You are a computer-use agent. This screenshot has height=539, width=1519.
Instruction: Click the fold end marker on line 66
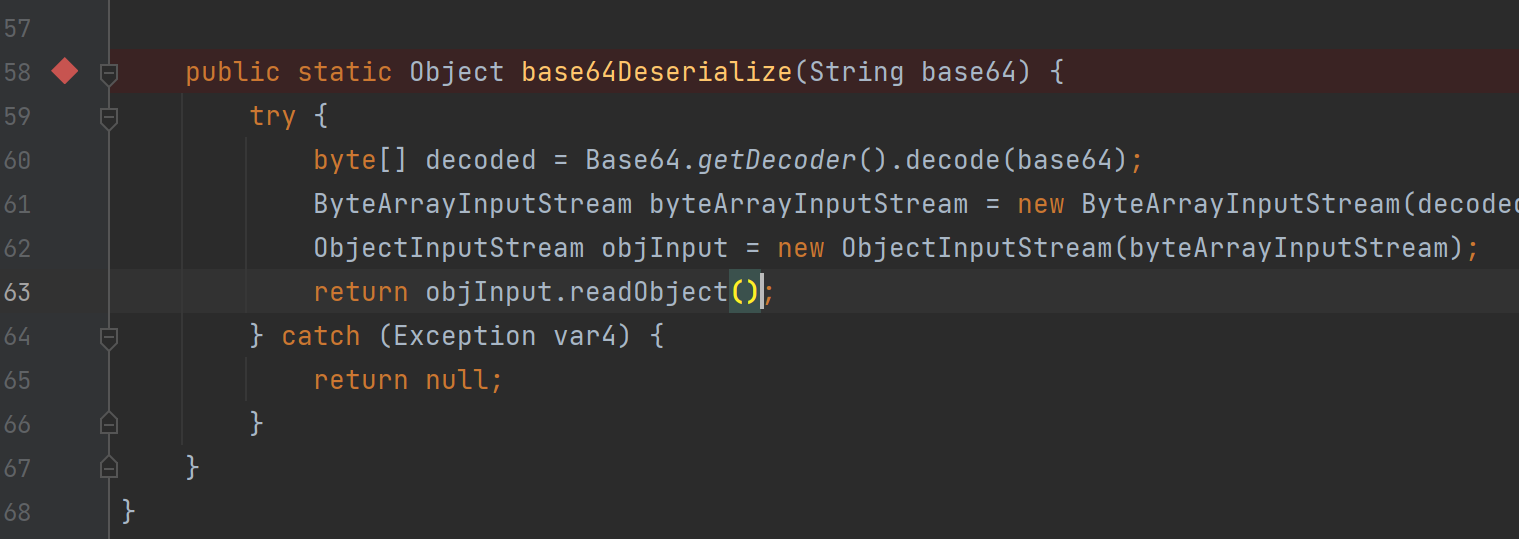click(x=109, y=424)
